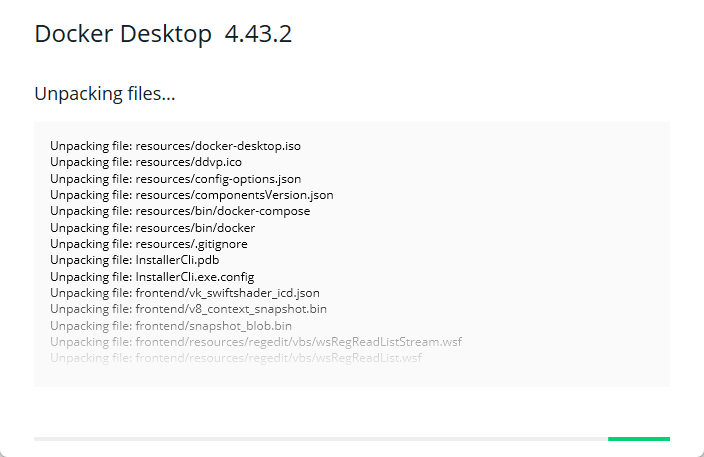
Task: Click the Docker Desktop title text
Action: [x=123, y=34]
